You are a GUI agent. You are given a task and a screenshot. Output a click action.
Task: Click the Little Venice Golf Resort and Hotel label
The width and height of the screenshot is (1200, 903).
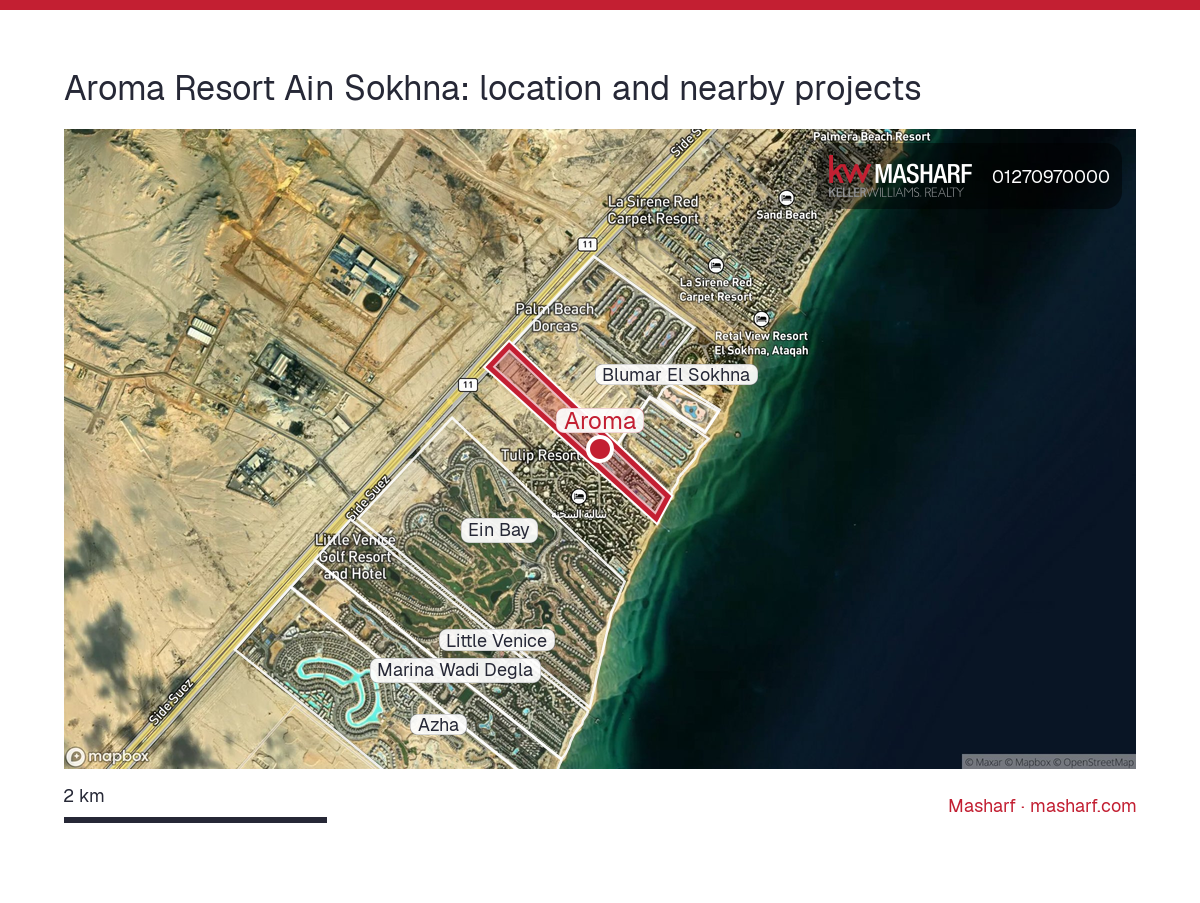pyautogui.click(x=355, y=557)
